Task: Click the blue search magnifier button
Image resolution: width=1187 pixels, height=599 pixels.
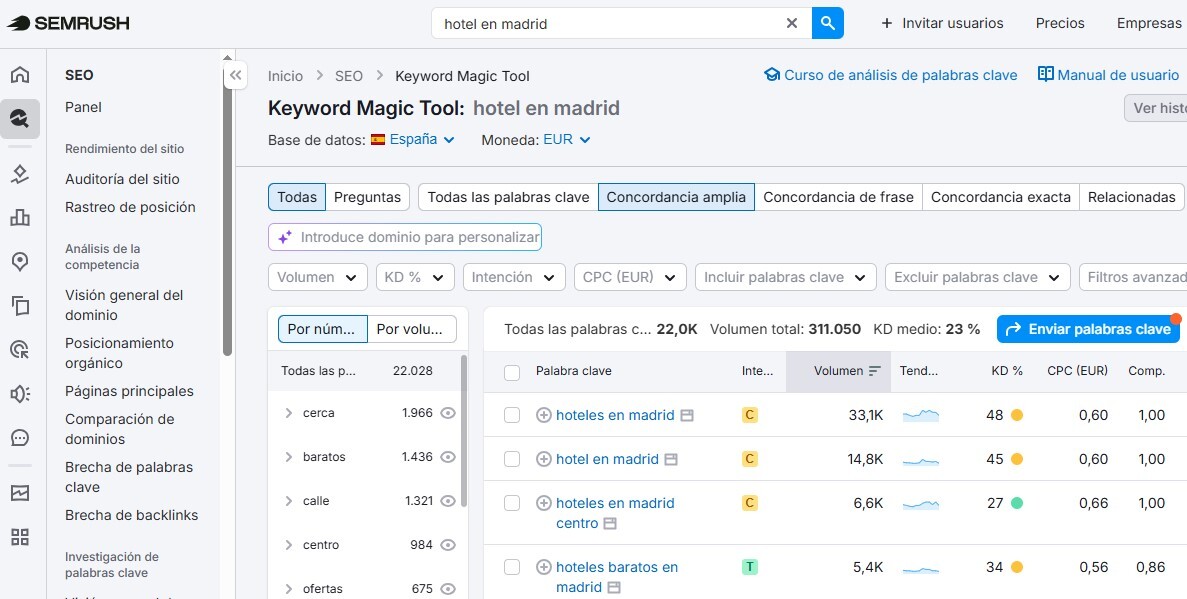Action: [x=827, y=23]
